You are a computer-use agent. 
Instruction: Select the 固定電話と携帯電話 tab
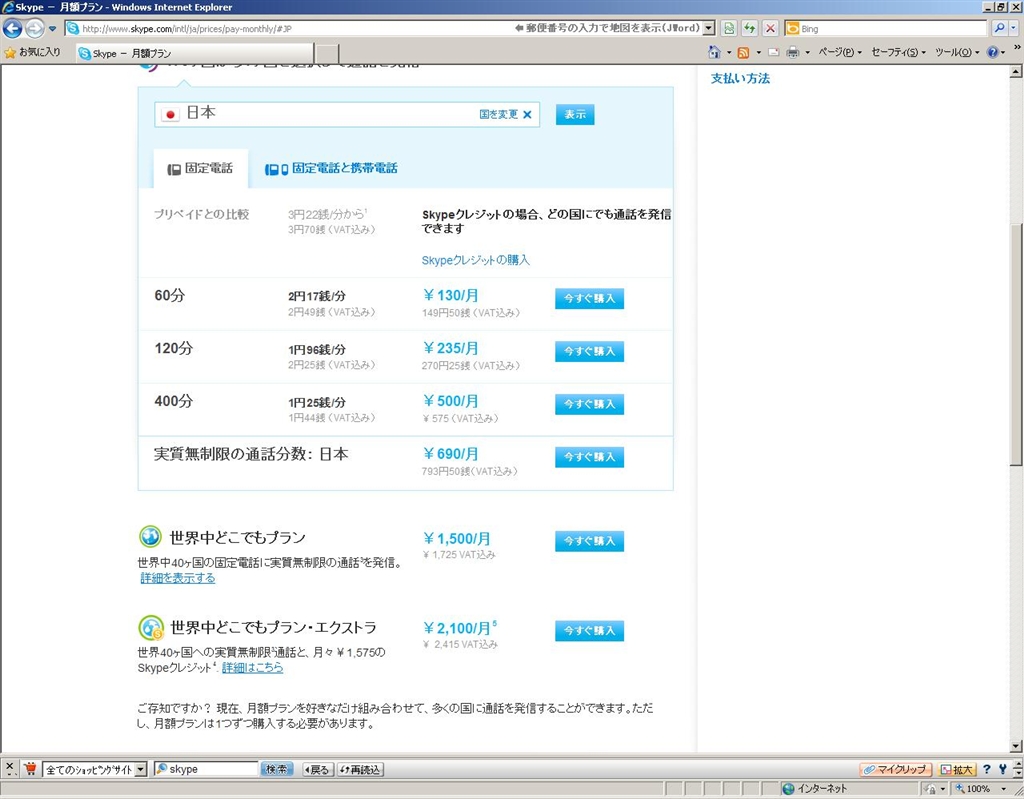click(331, 169)
